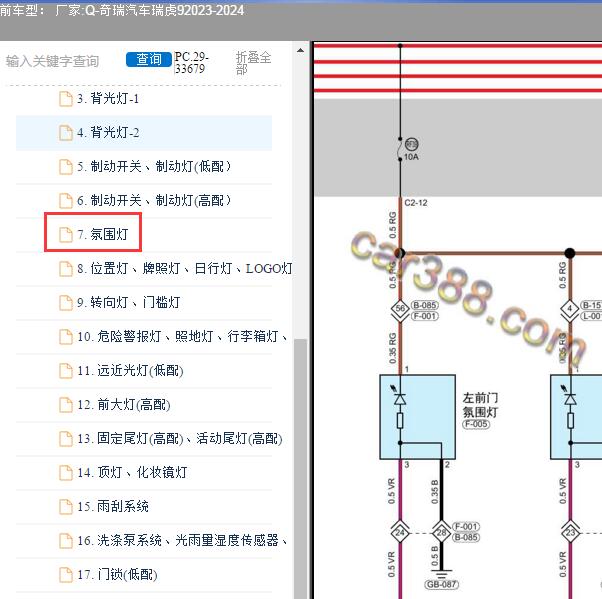Open 13. 固定尾灯(高配) entry

[180, 438]
